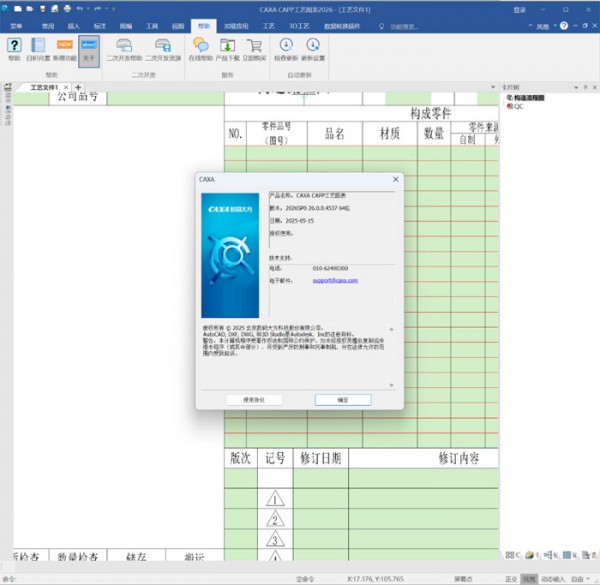Close the CAXA About dialog

coord(396,179)
